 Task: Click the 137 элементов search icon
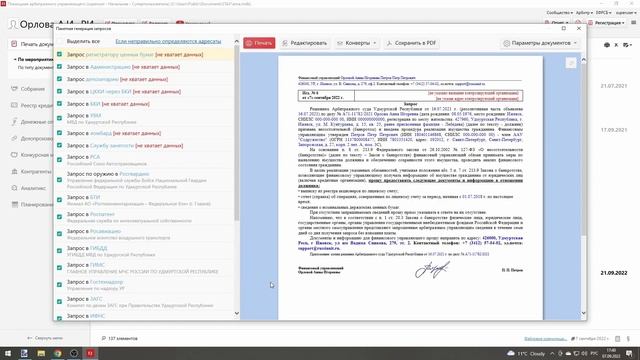[x=104, y=338]
